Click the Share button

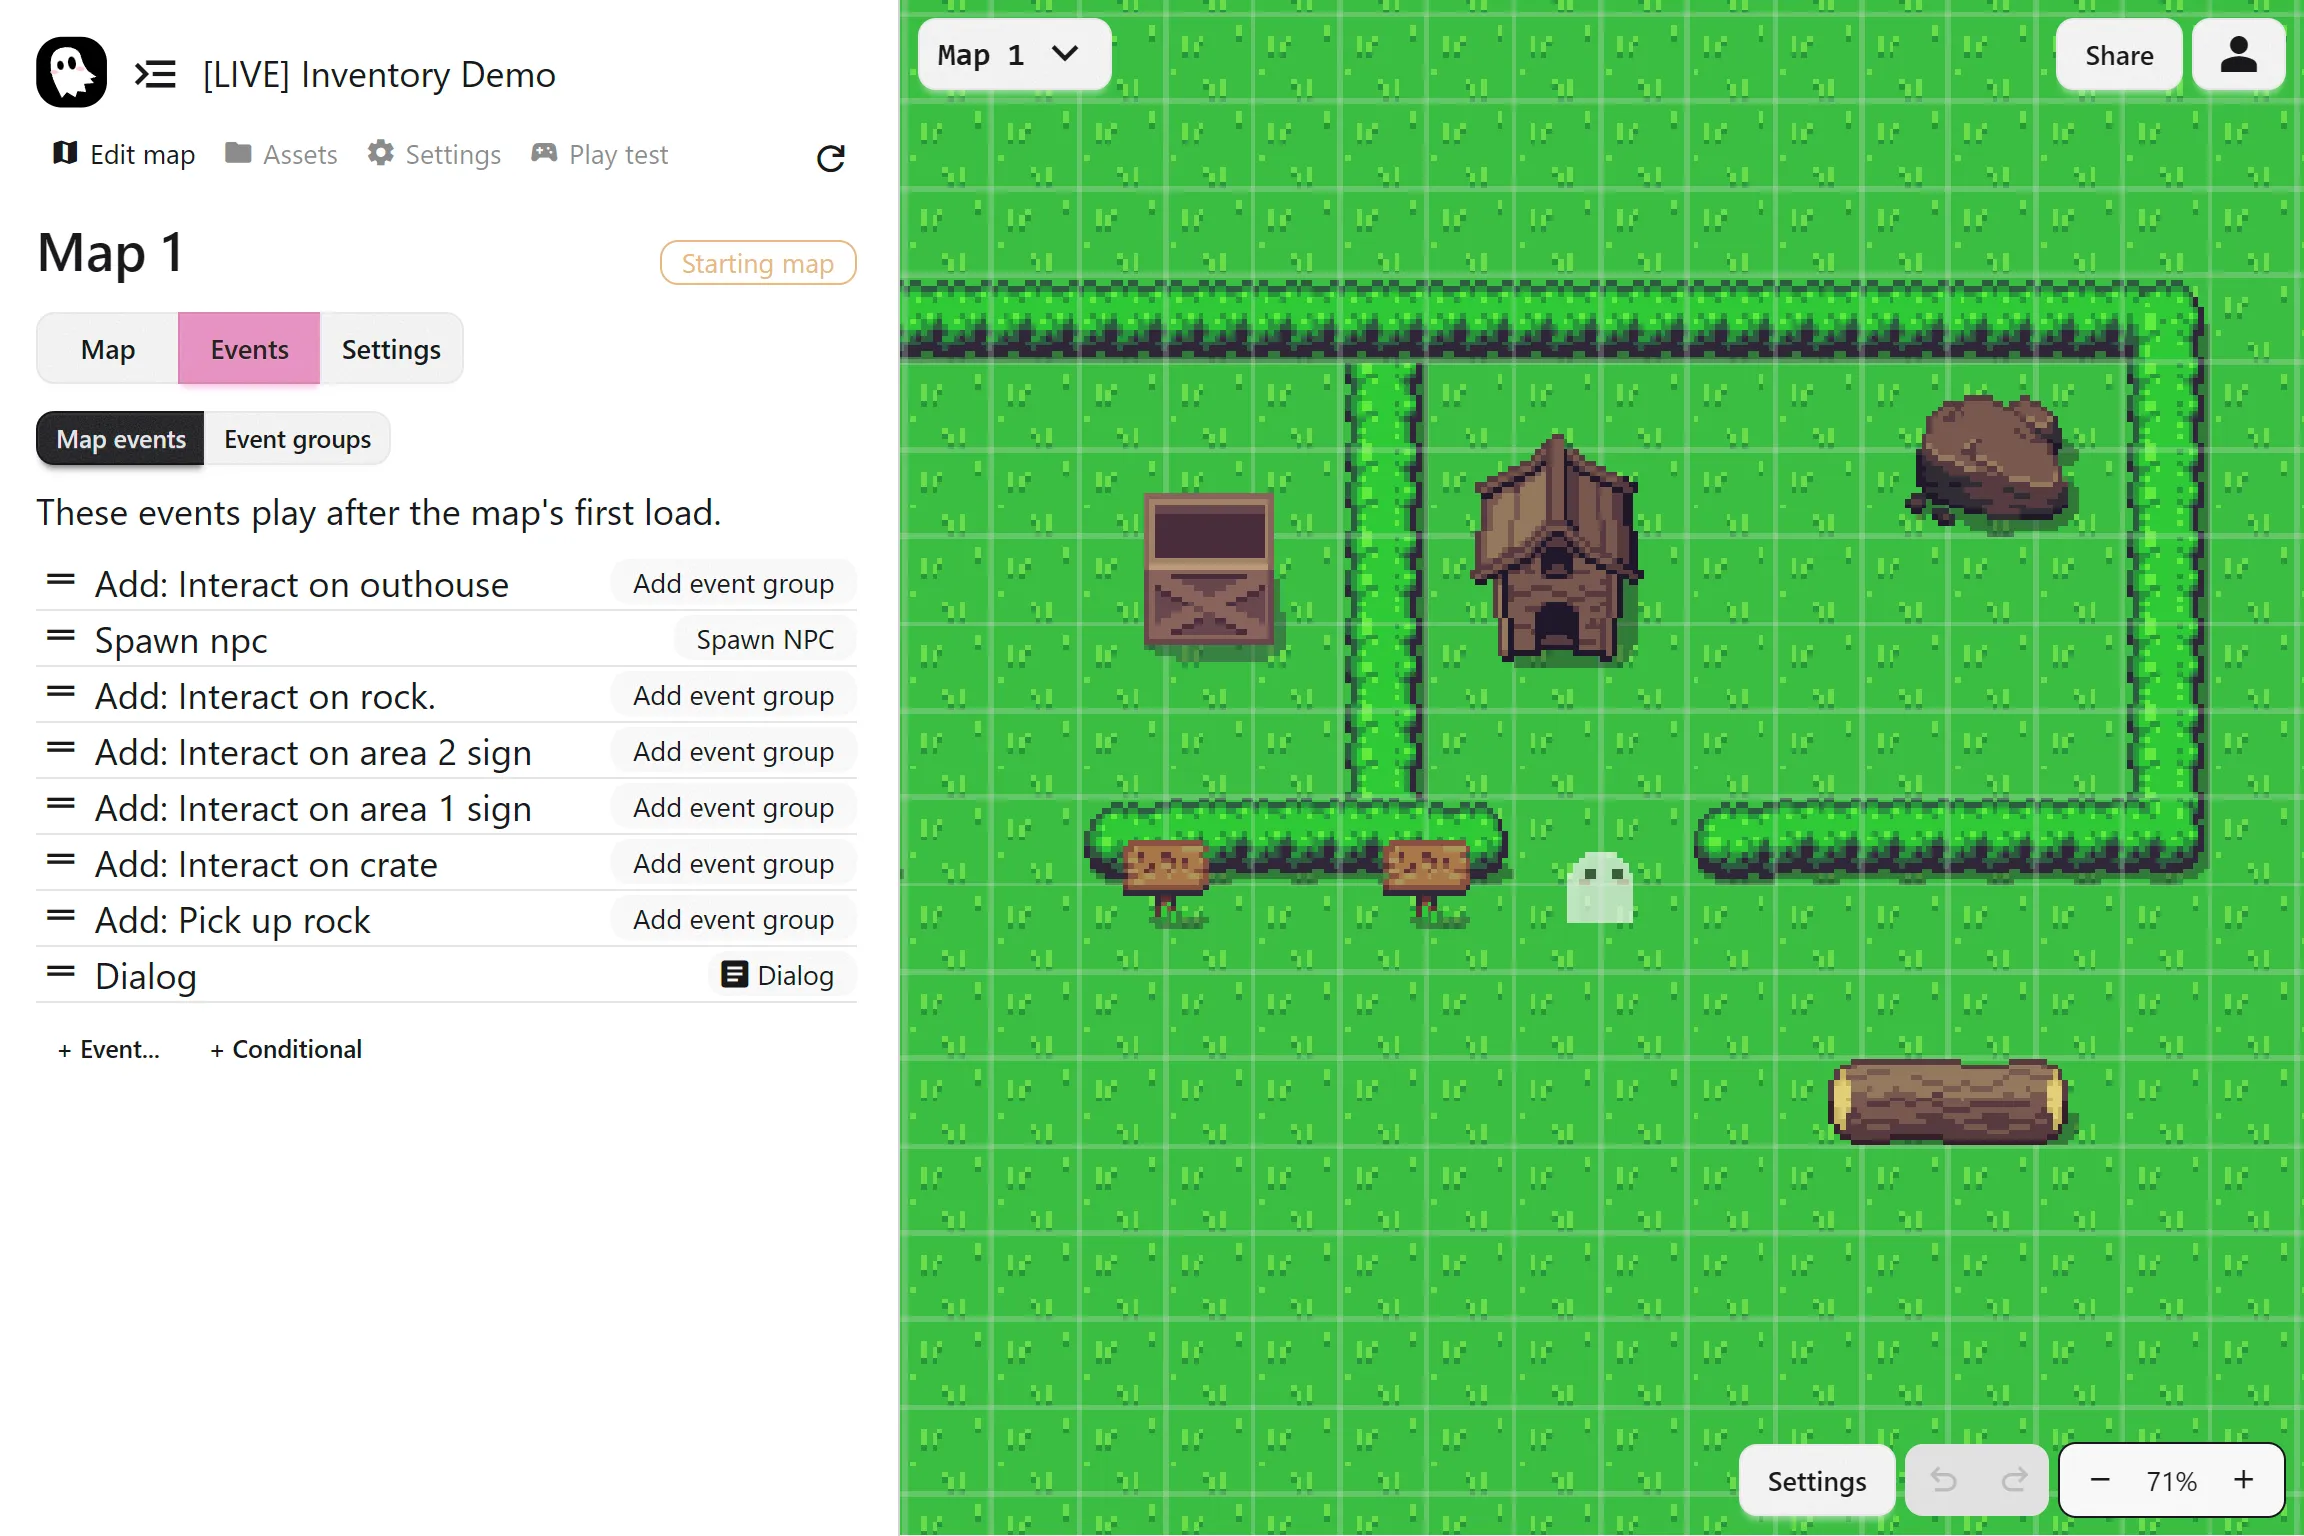coord(2118,56)
